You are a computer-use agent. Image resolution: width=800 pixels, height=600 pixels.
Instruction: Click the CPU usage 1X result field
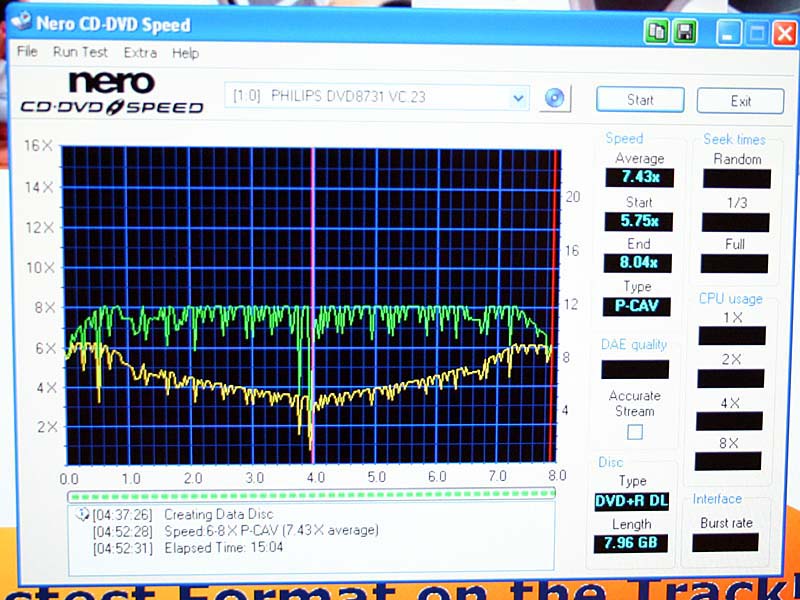click(x=732, y=336)
